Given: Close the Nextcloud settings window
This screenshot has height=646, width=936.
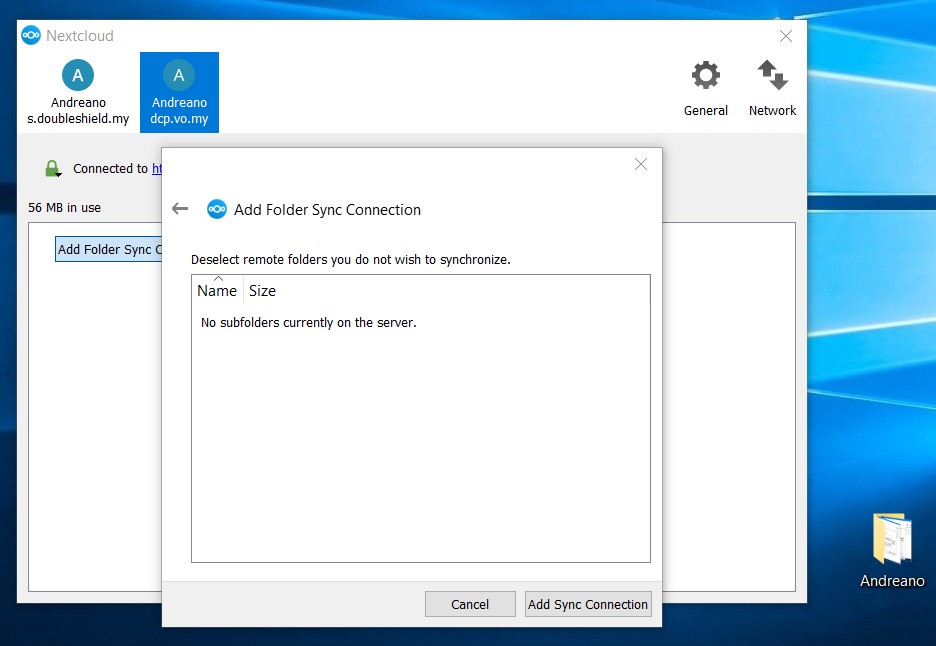Looking at the screenshot, I should pos(785,36).
